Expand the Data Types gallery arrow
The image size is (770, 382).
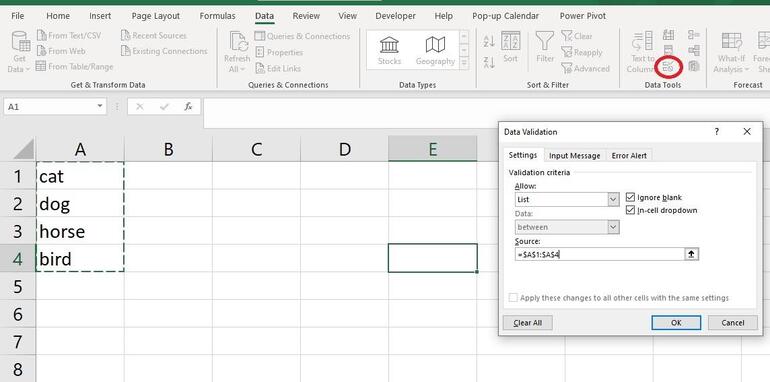tap(464, 64)
